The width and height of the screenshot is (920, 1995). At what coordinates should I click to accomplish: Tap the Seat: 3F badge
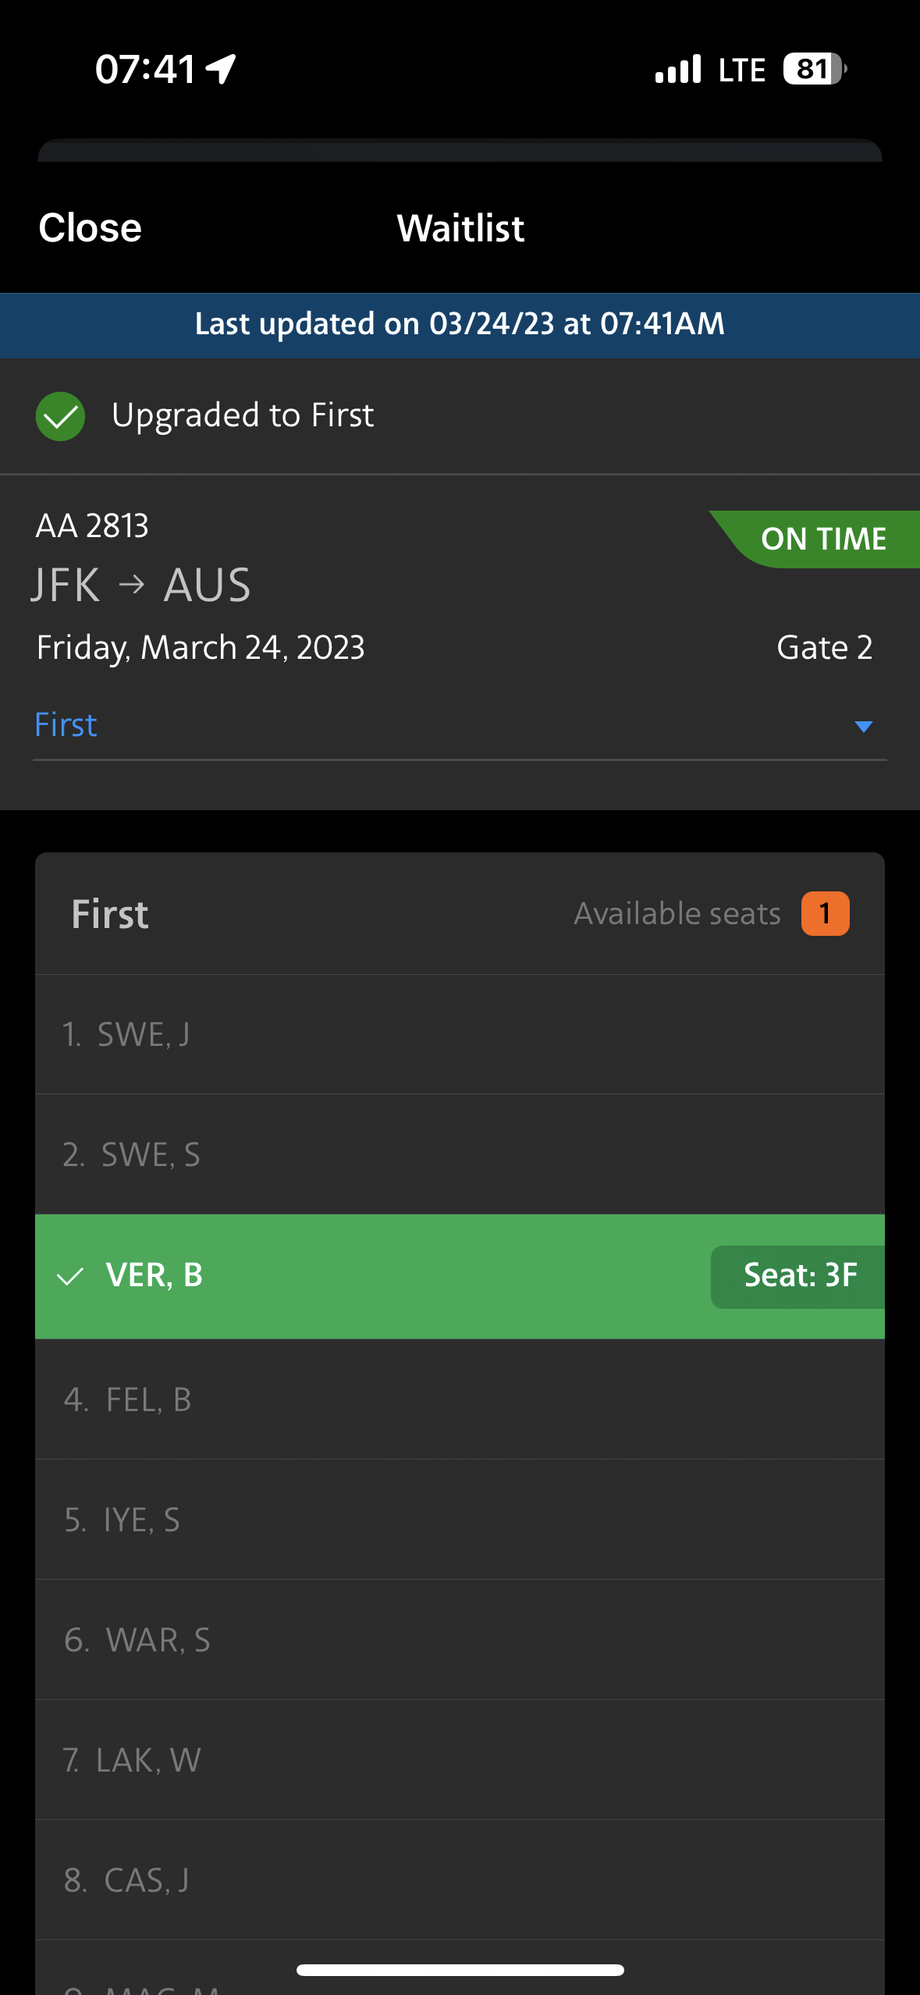[x=799, y=1276]
